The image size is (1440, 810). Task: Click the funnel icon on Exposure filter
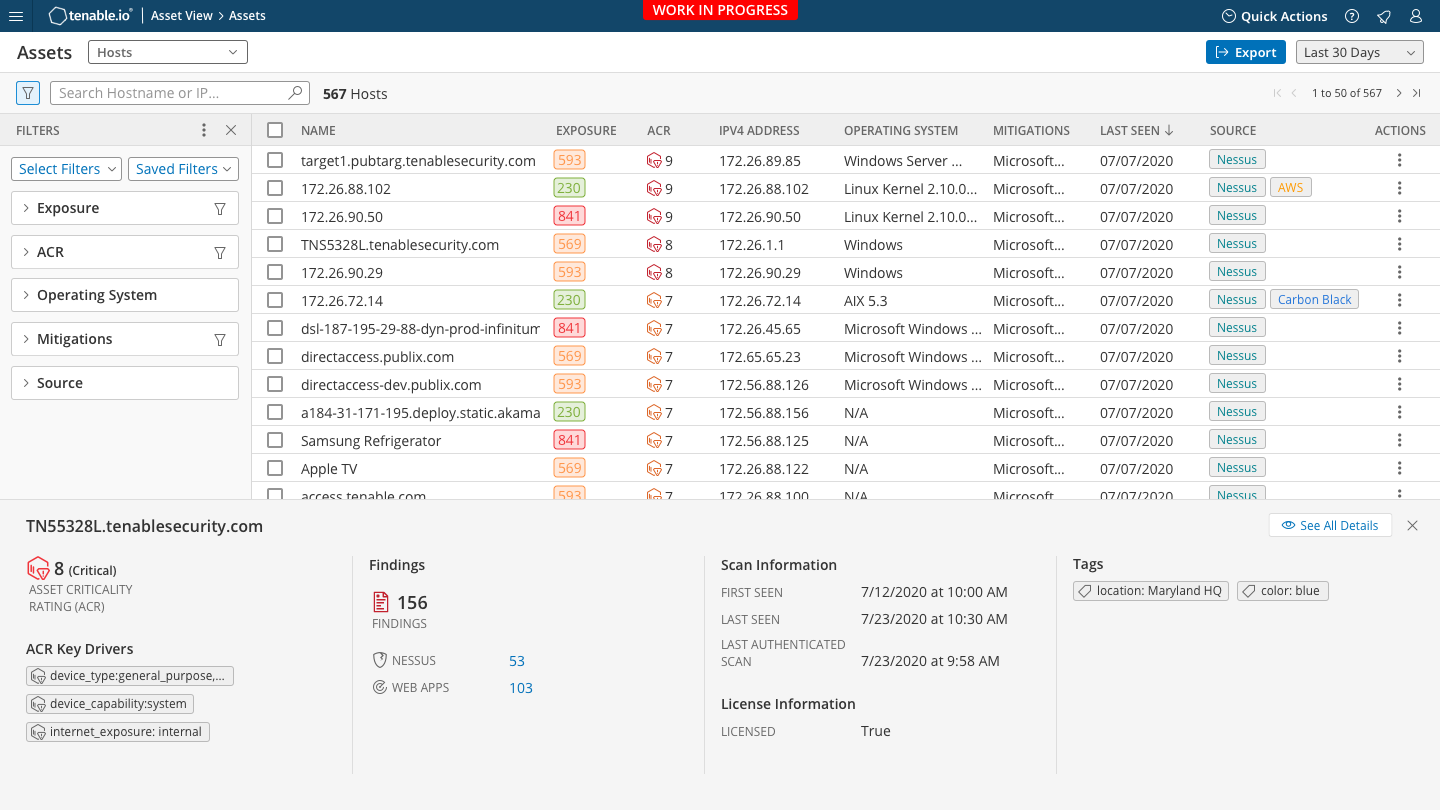(x=220, y=208)
